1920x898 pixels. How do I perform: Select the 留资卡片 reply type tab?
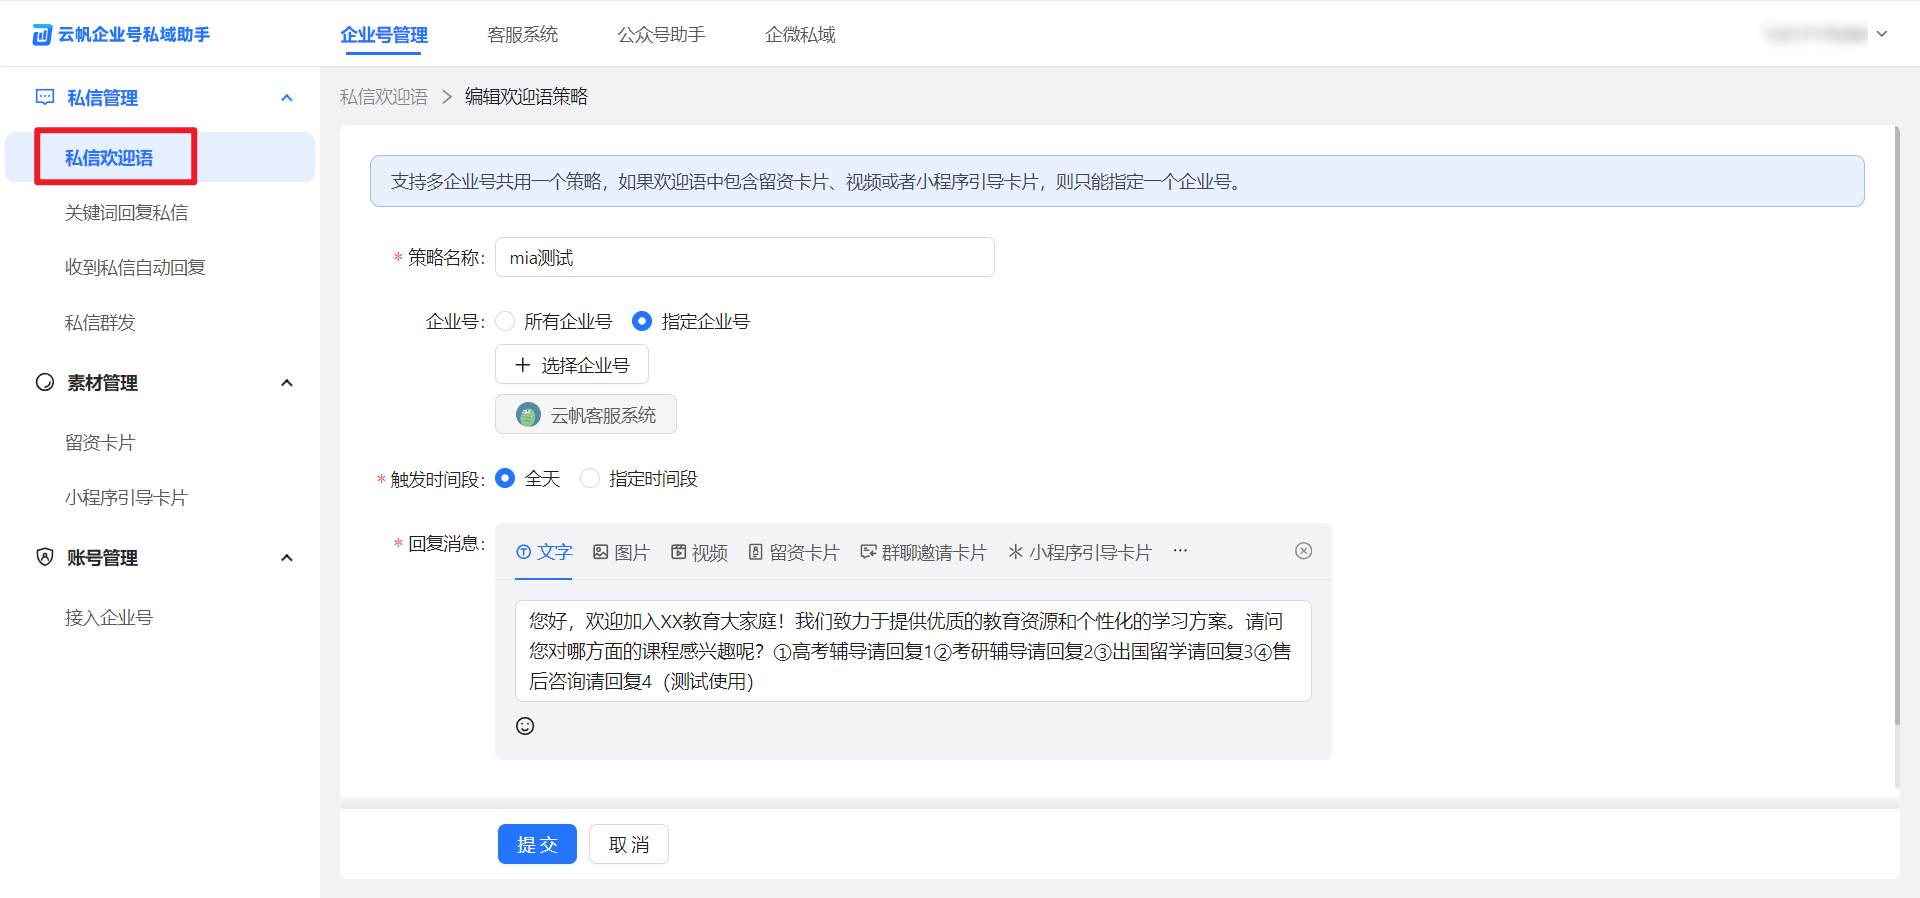pyautogui.click(x=793, y=552)
